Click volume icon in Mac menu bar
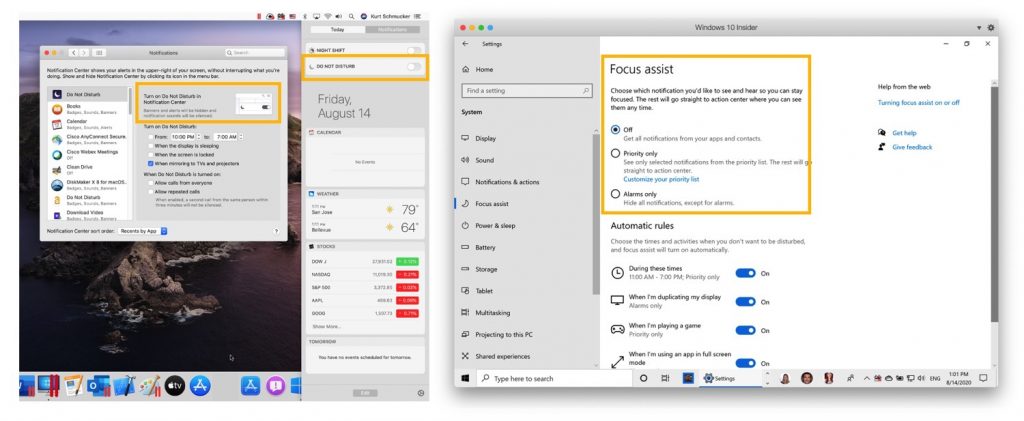This screenshot has width=1024, height=421. (340, 15)
